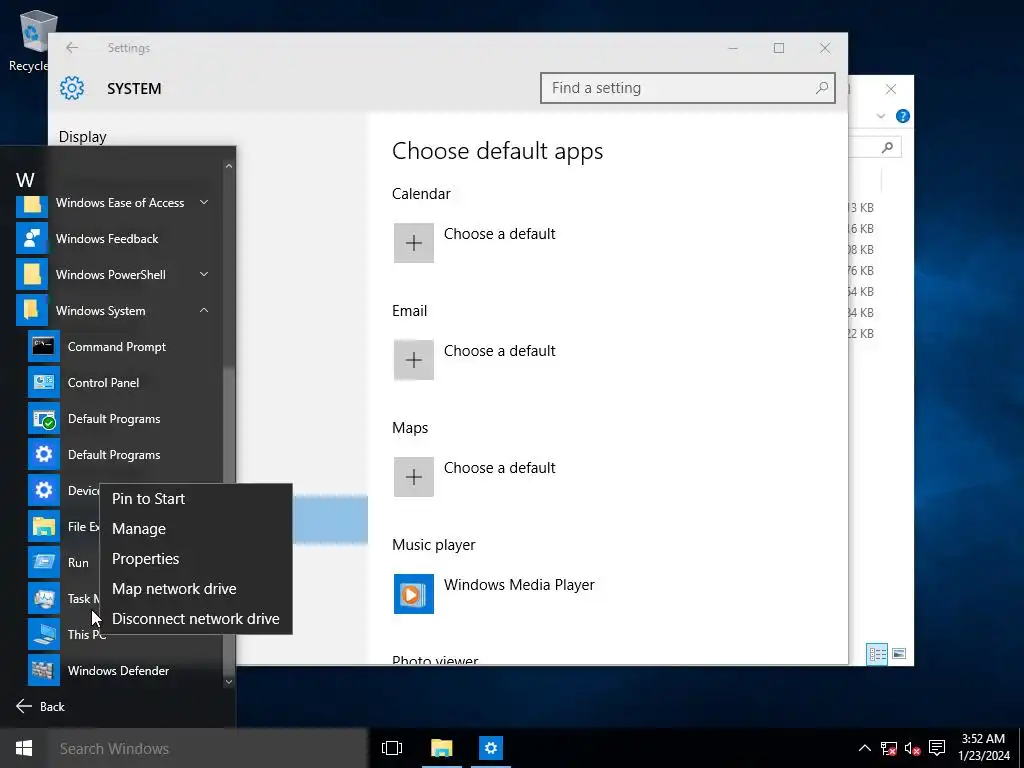The width and height of the screenshot is (1024, 768).
Task: Open network status tray icon
Action: tap(889, 748)
